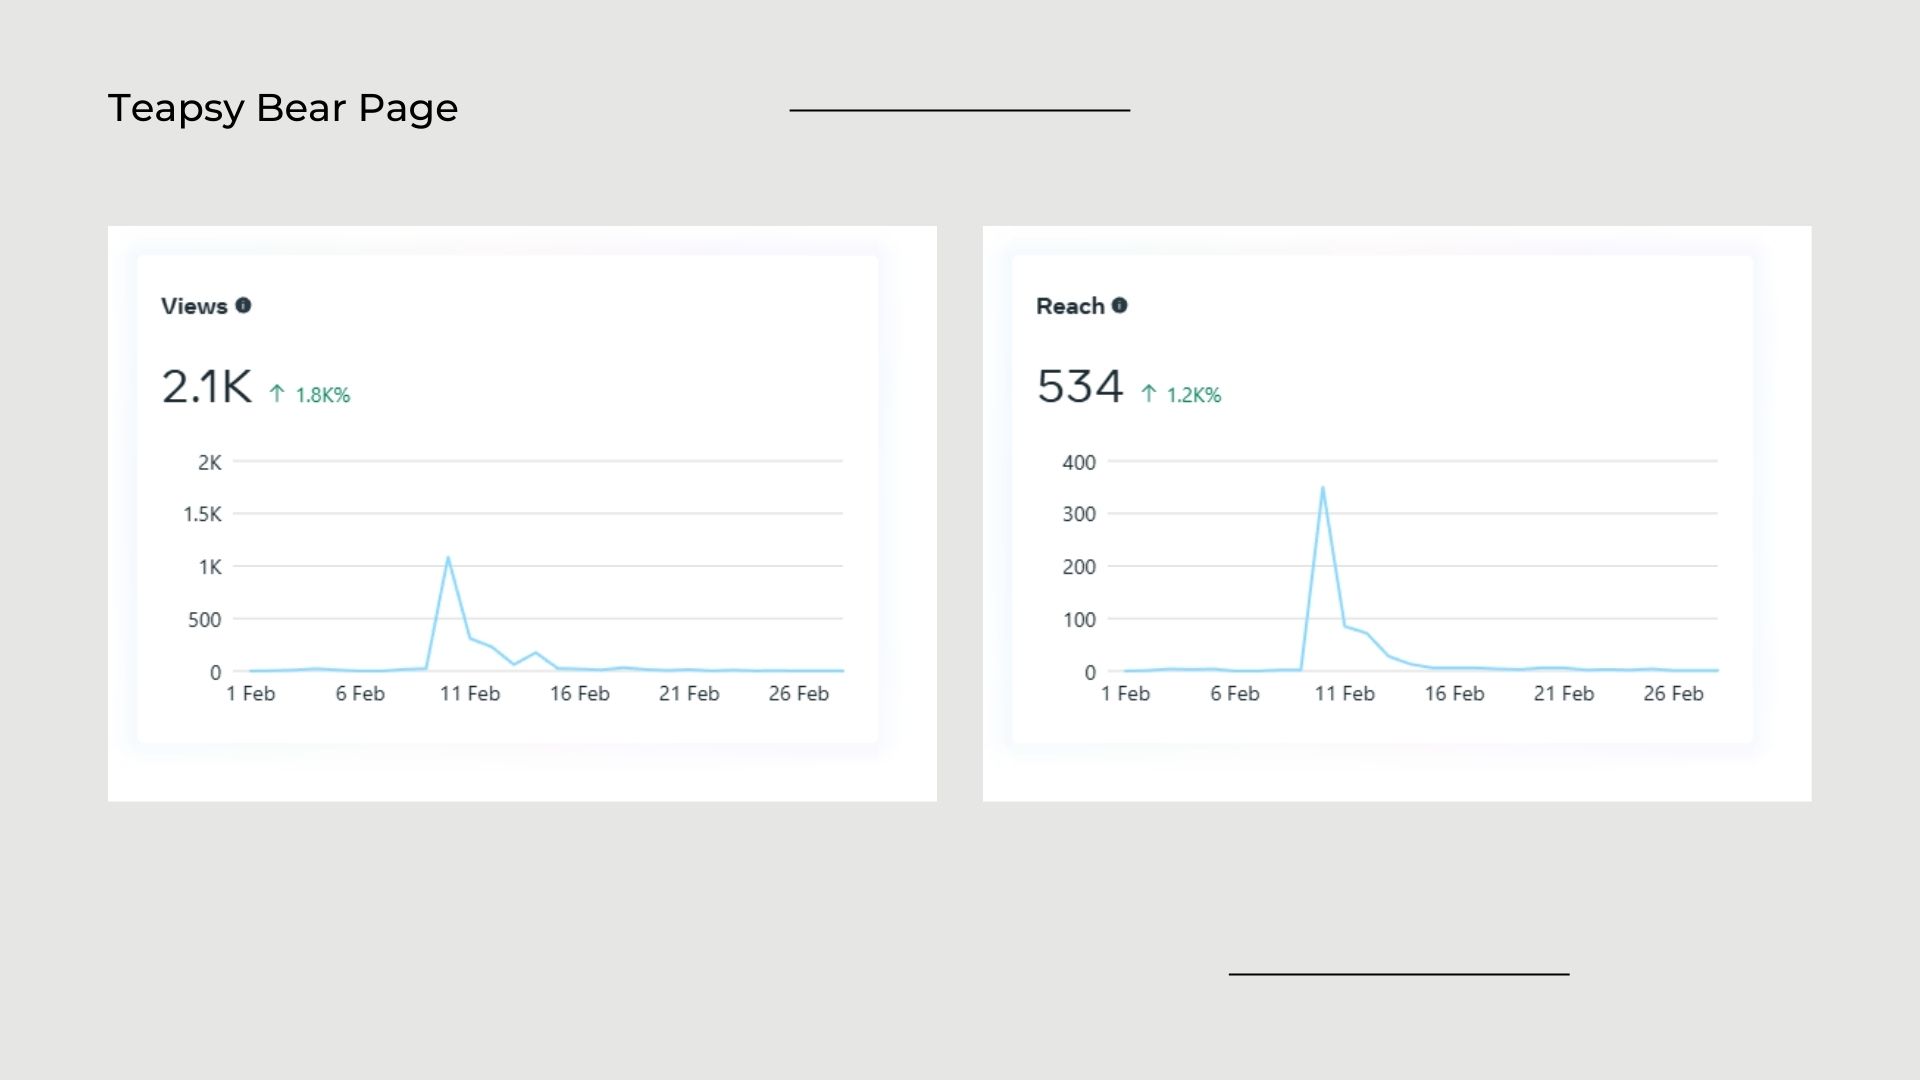This screenshot has height=1080, width=1920.
Task: Click the Reach heading text
Action: click(x=1070, y=306)
